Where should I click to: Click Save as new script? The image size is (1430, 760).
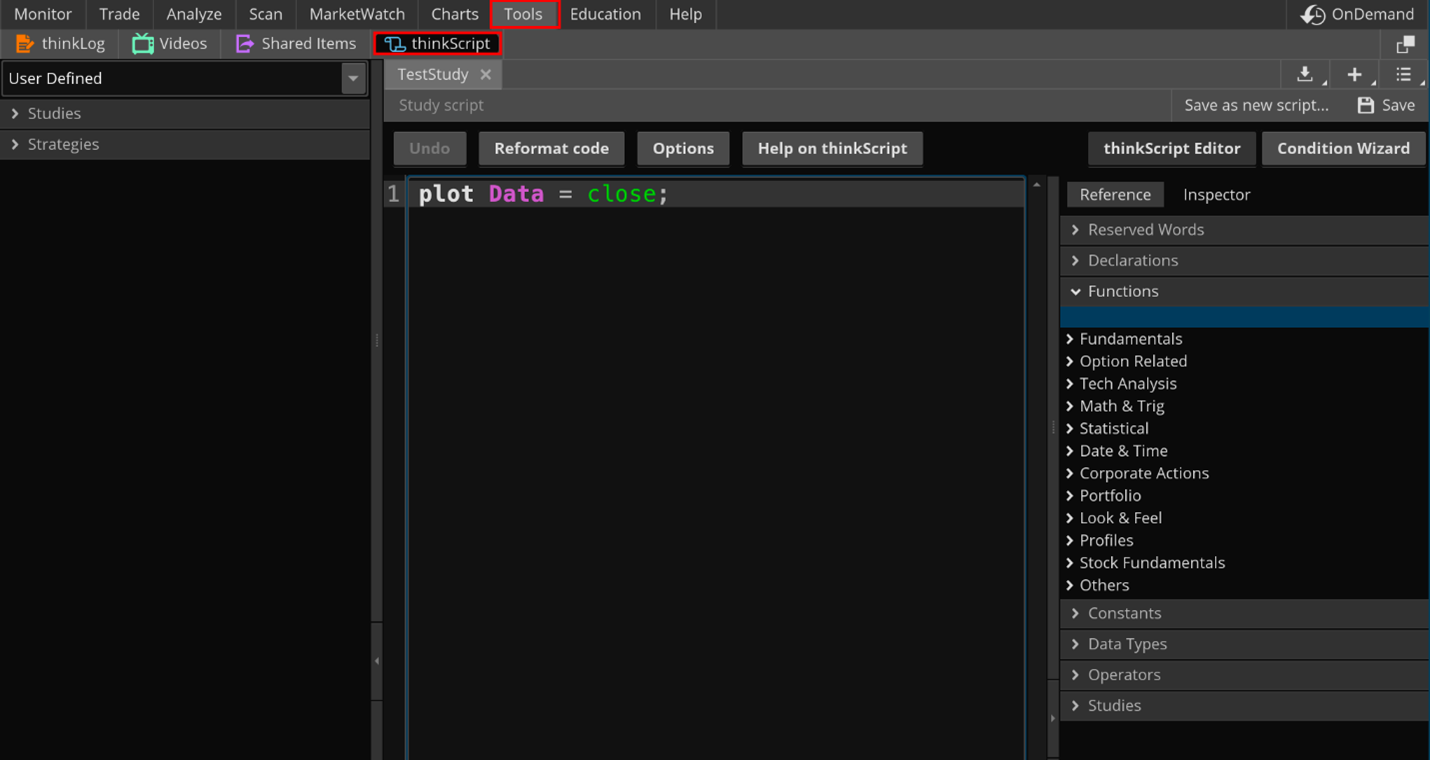1256,105
